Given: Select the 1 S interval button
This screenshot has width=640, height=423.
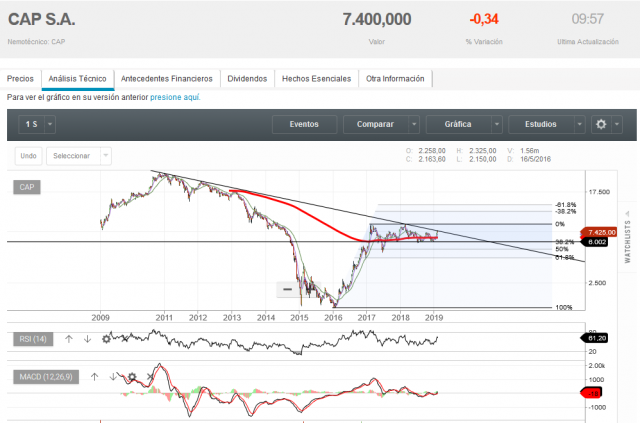Looking at the screenshot, I should coord(31,124).
